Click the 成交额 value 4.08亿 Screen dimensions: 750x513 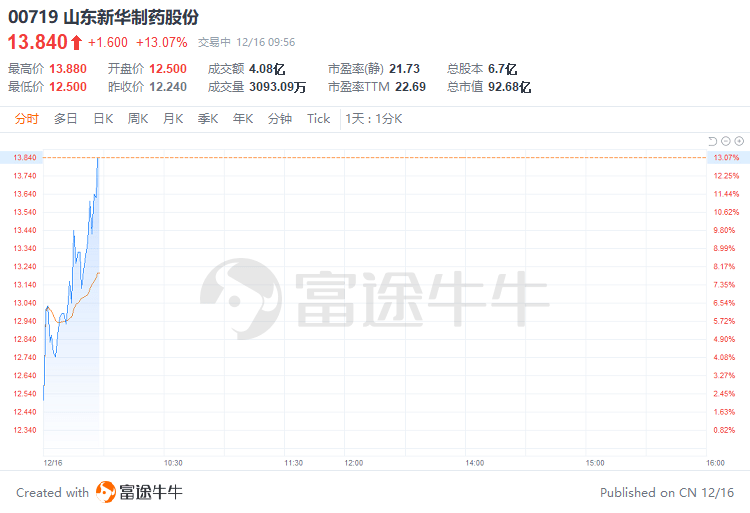click(x=267, y=69)
